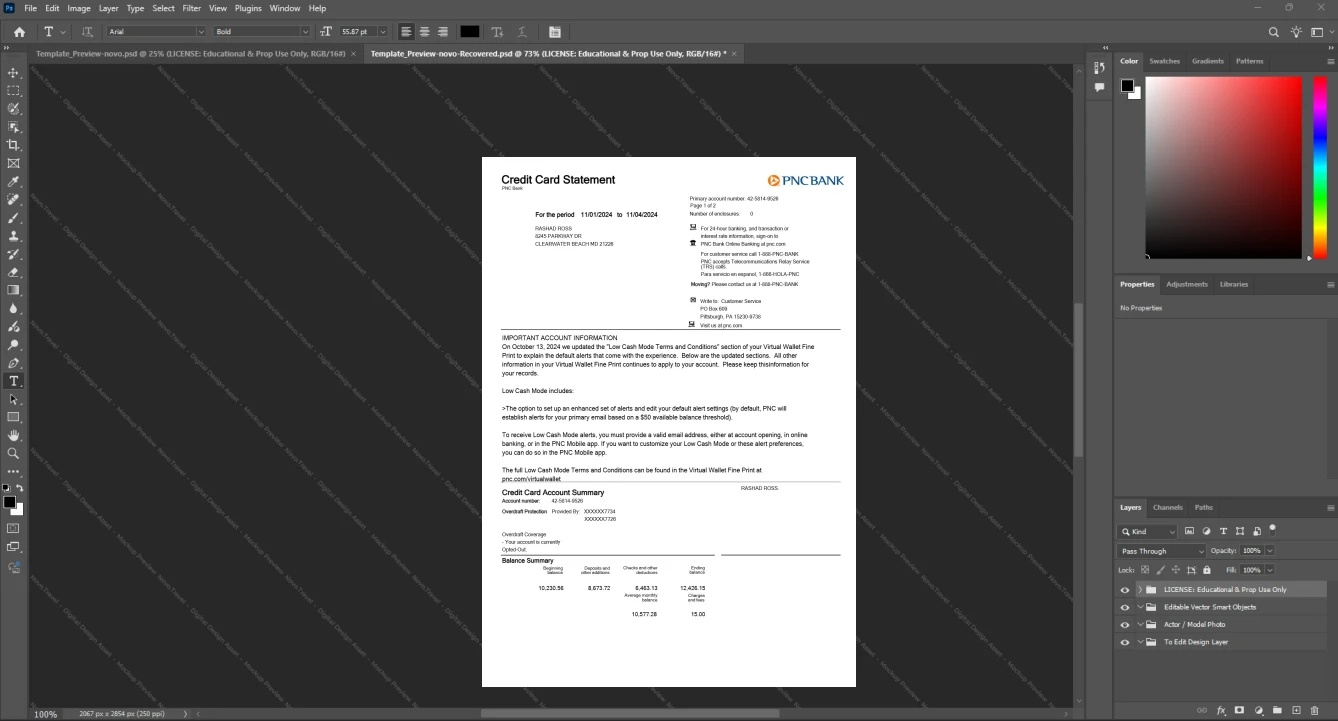Collapse the To Edit Design Layer group
Viewport: 1338px width, 721px height.
coord(1139,642)
